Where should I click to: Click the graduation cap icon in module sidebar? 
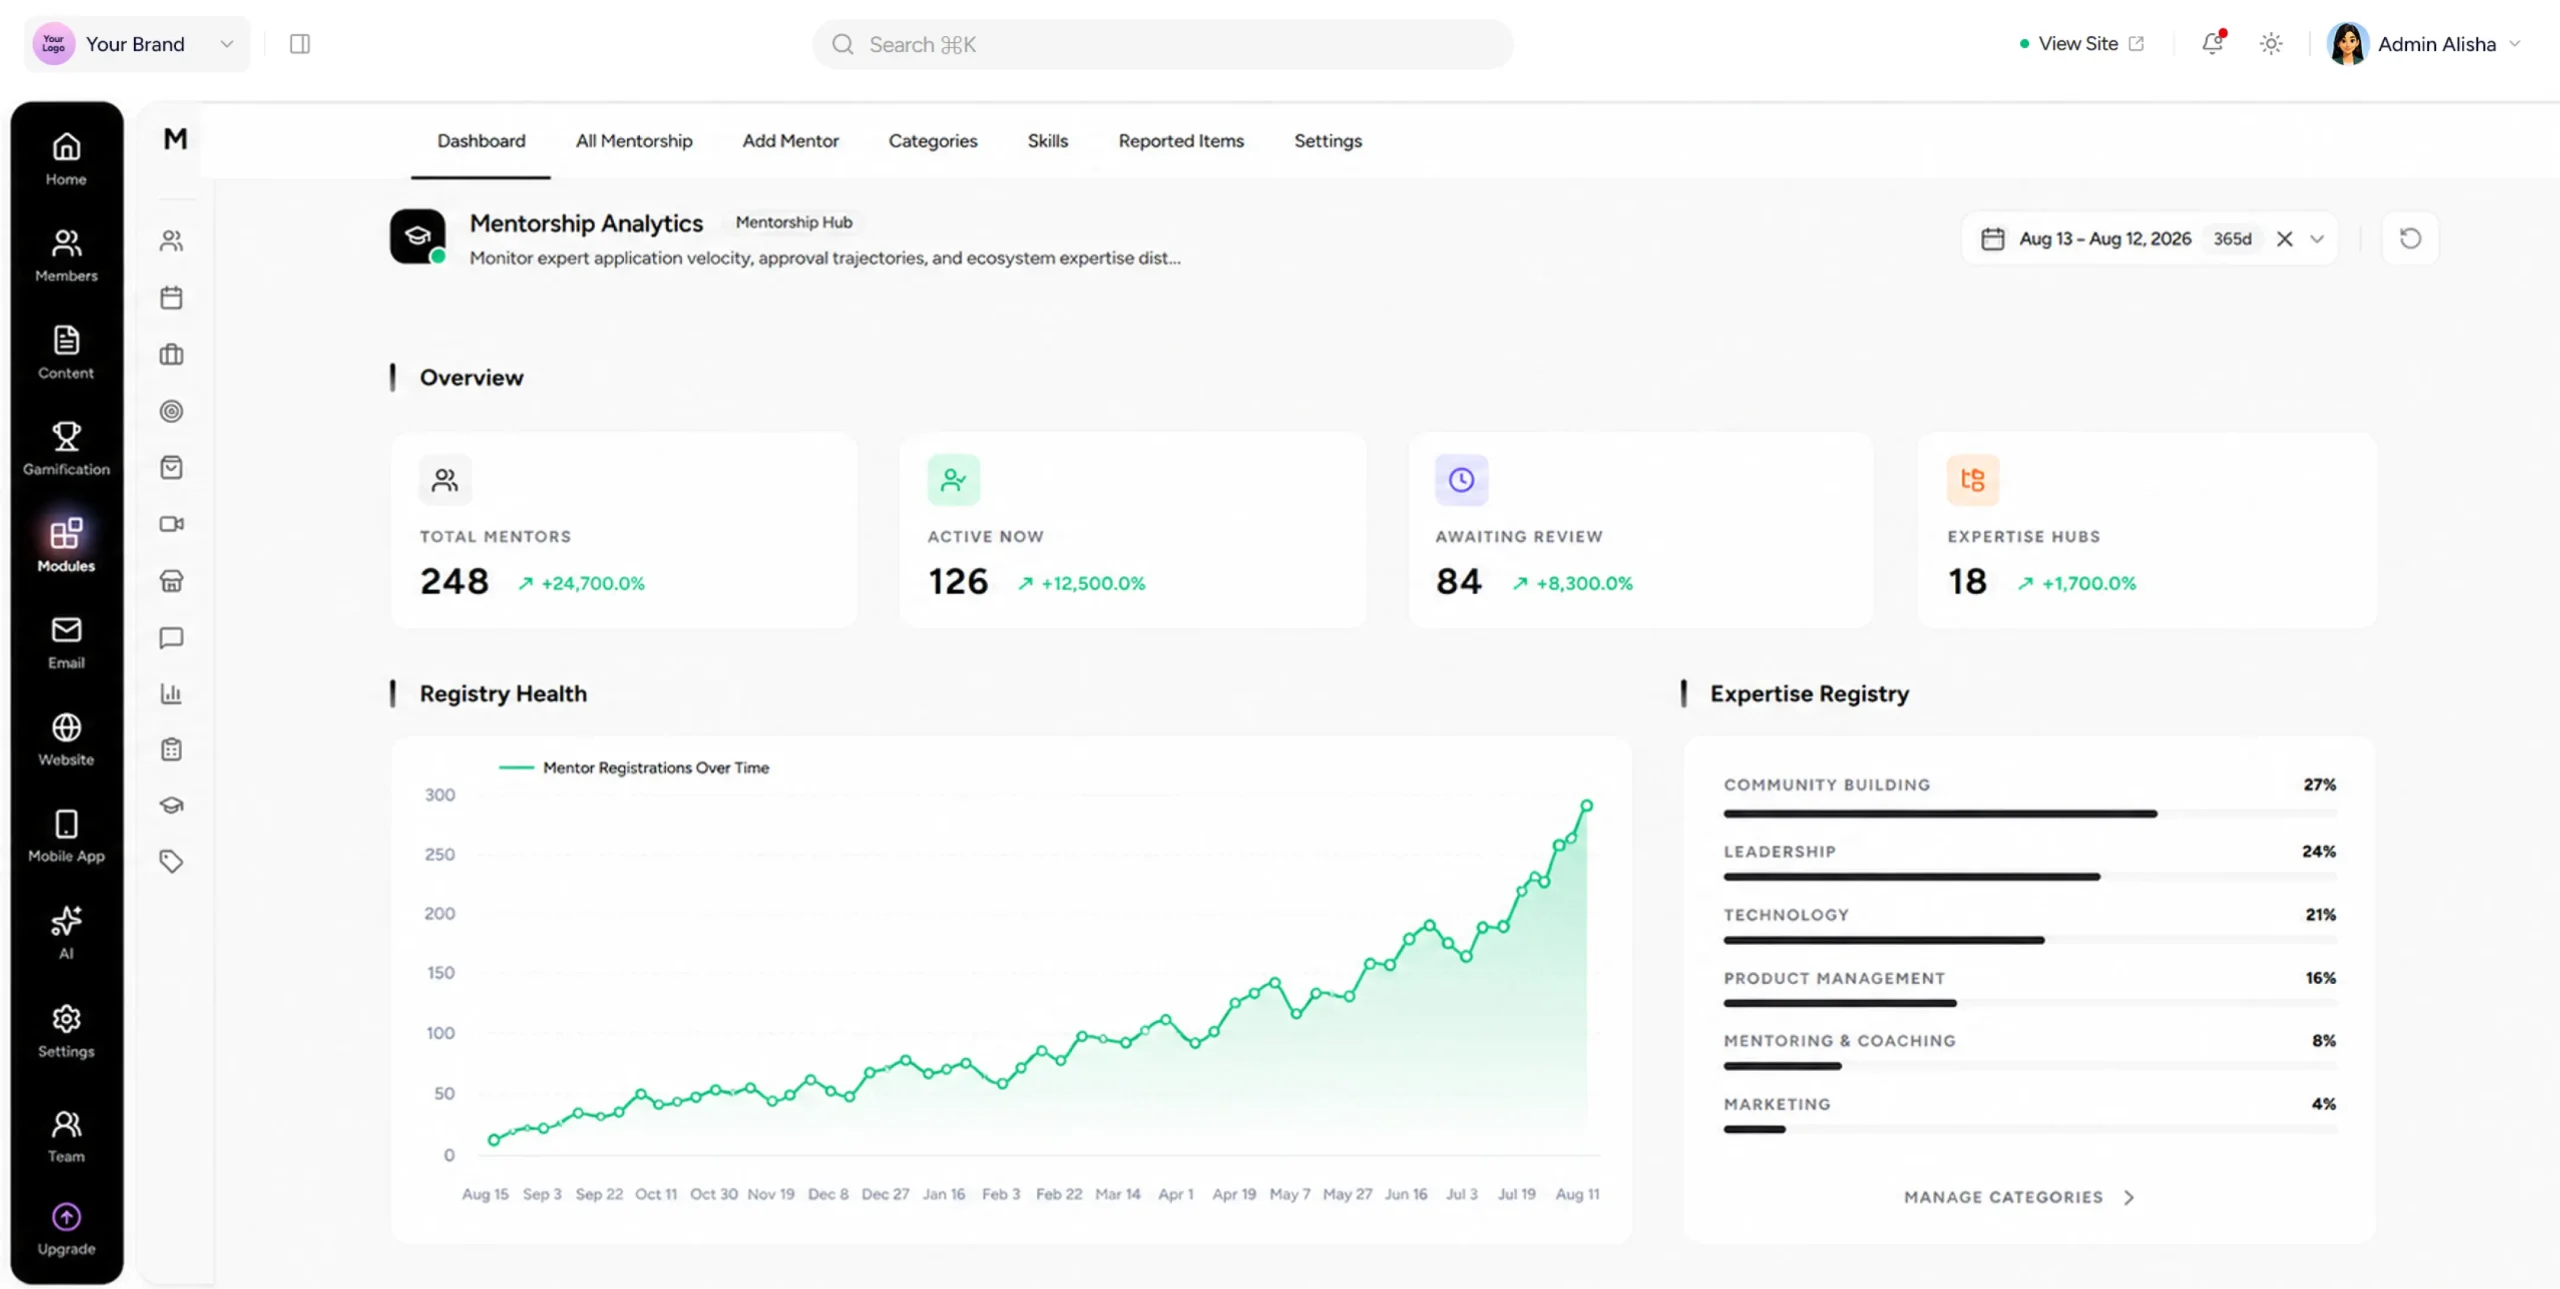tap(171, 805)
